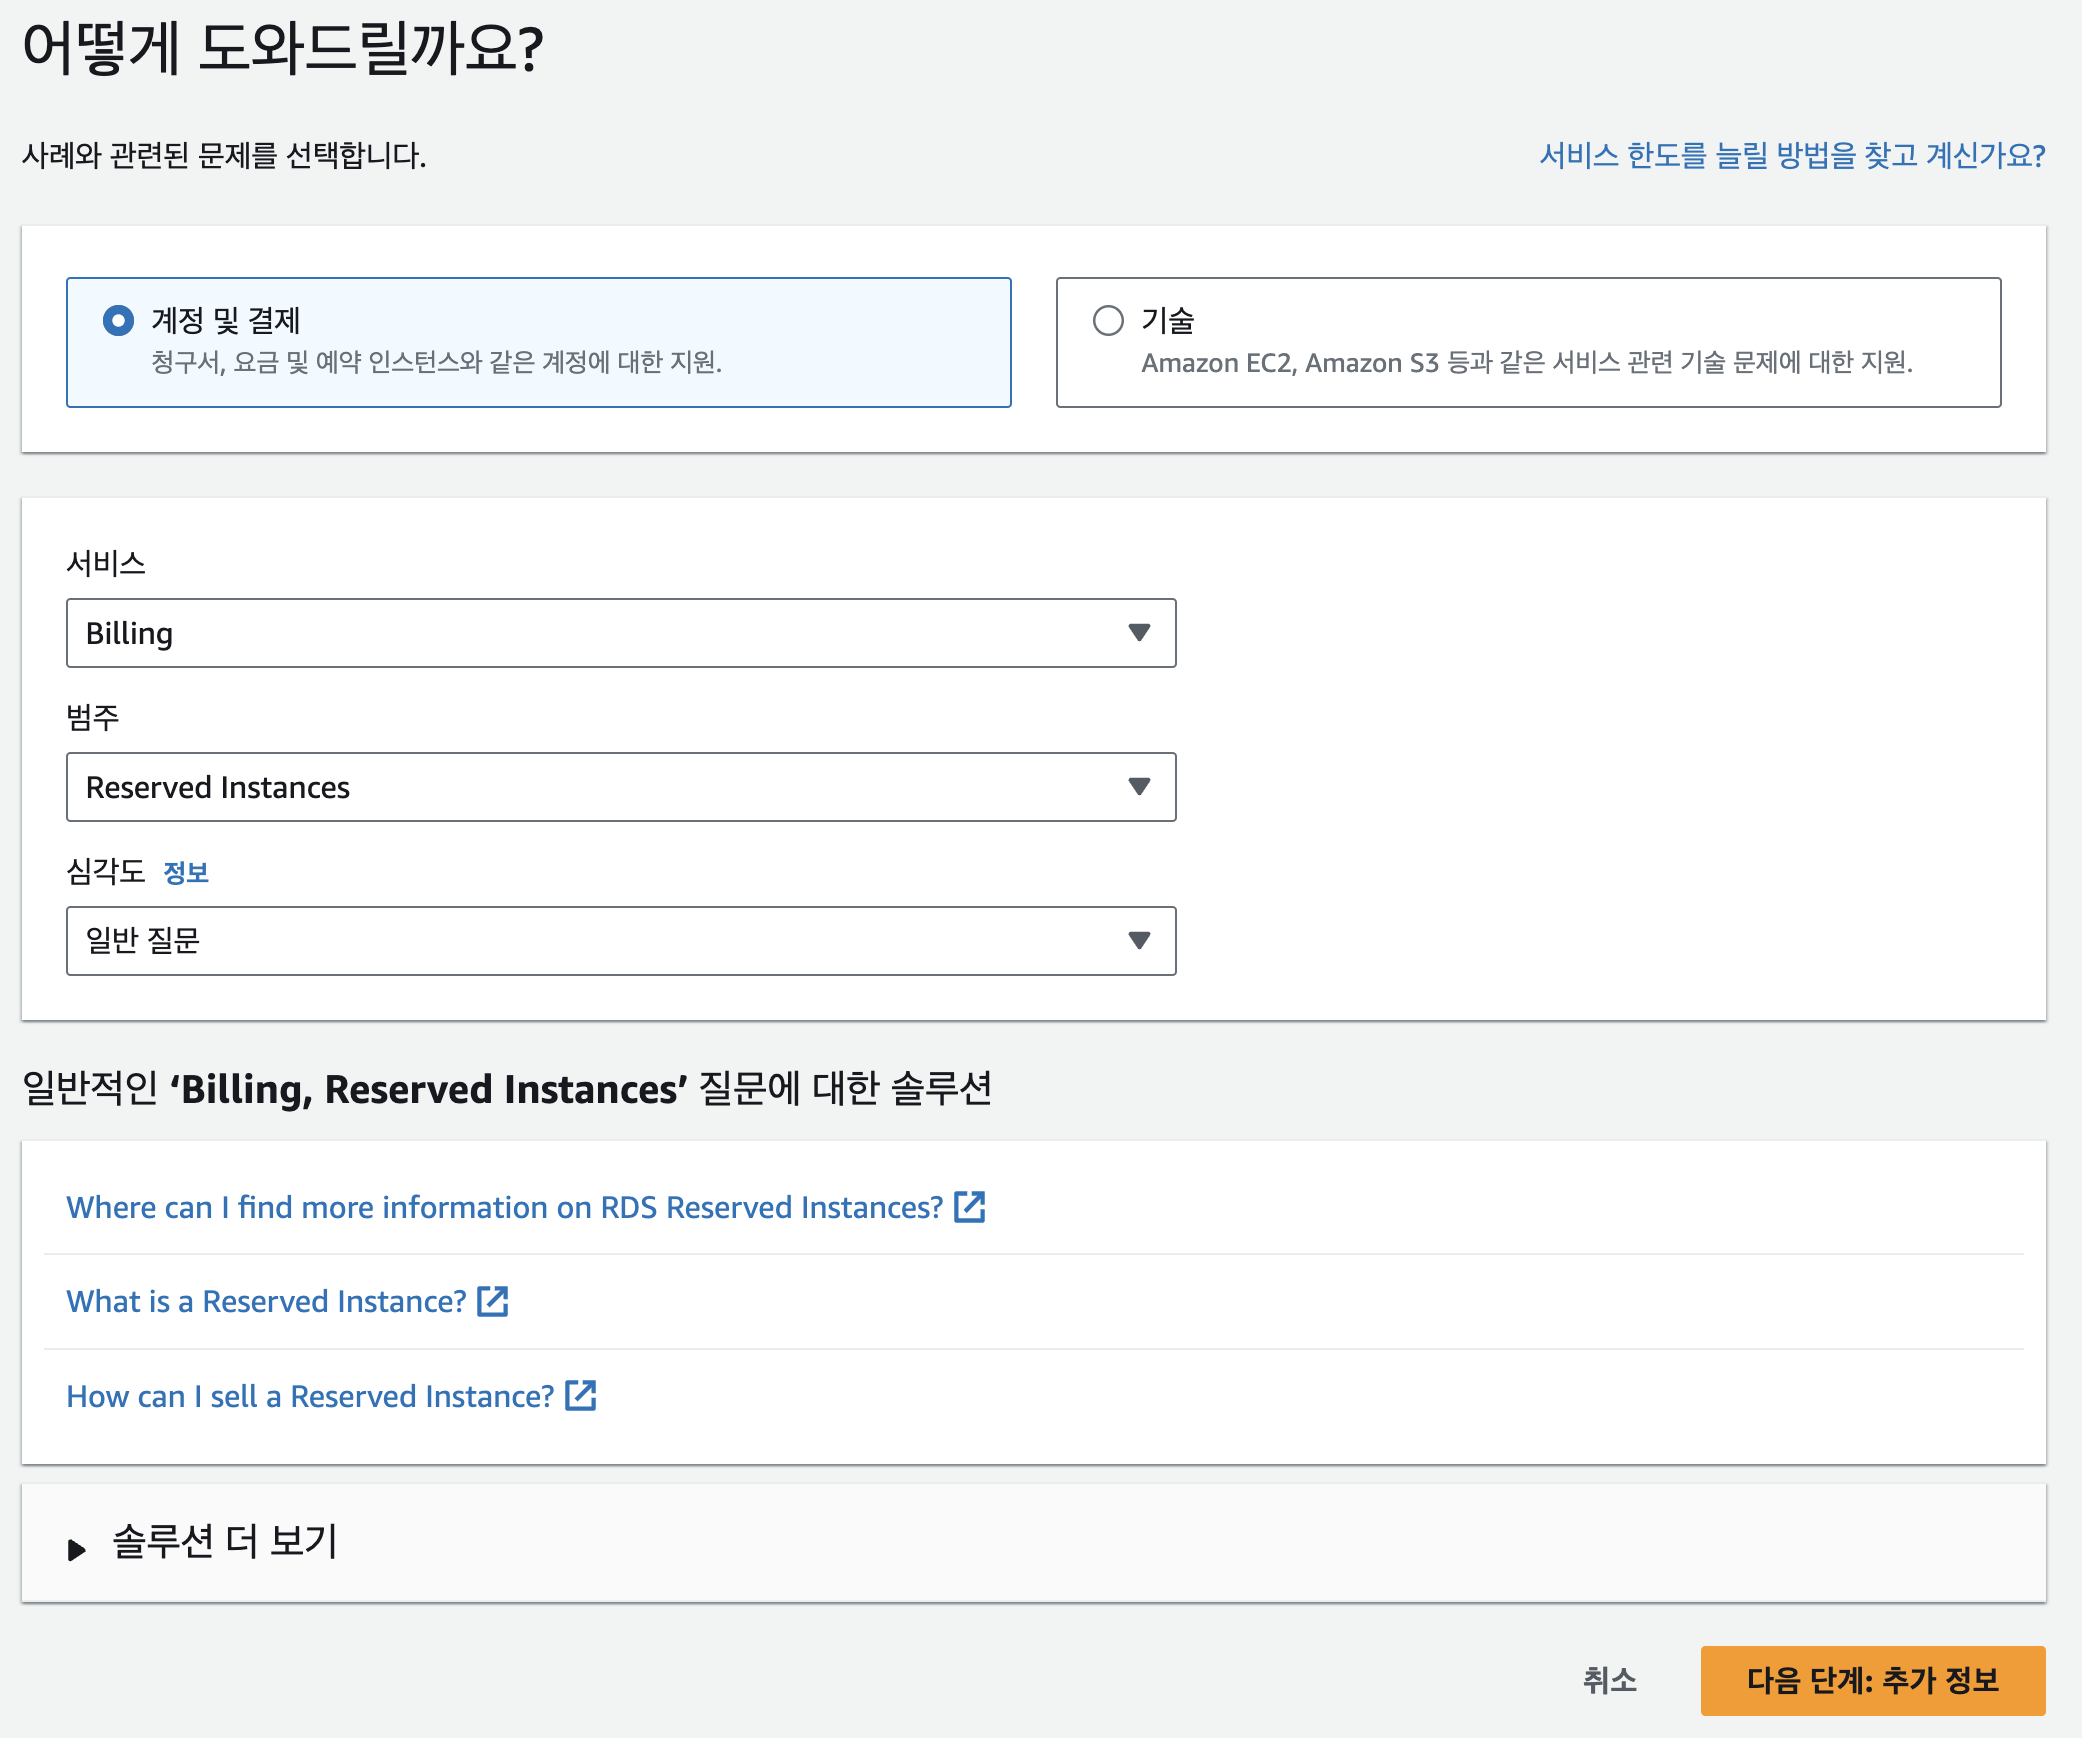
Task: Open 'How can I sell a Reserved Instance?'
Action: click(x=310, y=1396)
